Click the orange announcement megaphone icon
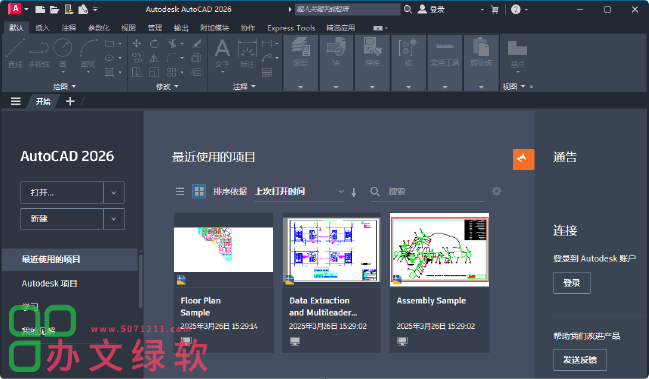The height and width of the screenshot is (379, 649). [524, 159]
